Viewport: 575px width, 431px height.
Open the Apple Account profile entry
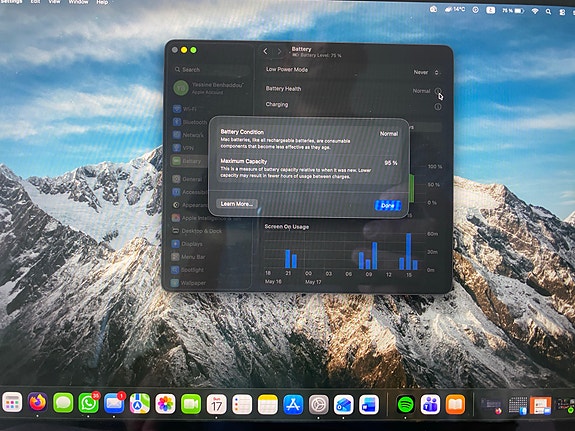[x=211, y=88]
